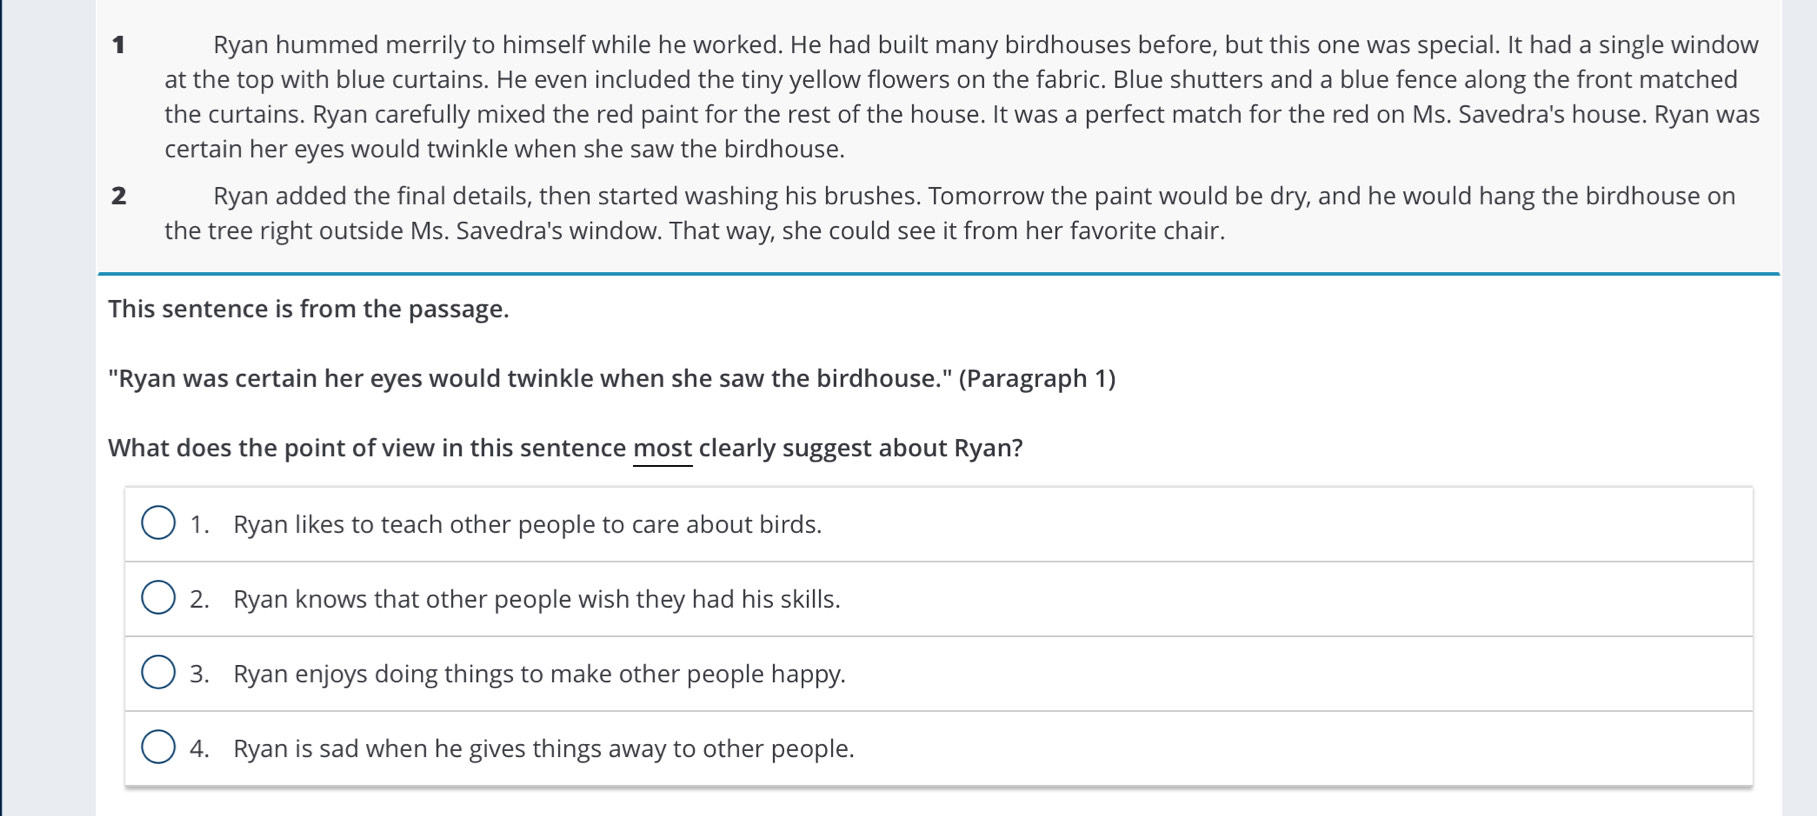This screenshot has height=816, width=1817.
Task: Pick radio button for answer option 4
Action: [158, 747]
